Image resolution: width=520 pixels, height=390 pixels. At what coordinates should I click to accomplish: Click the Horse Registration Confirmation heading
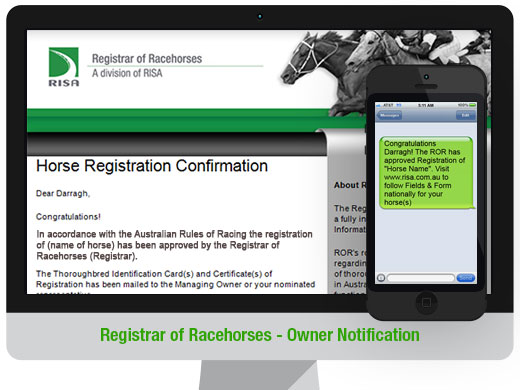click(x=152, y=166)
